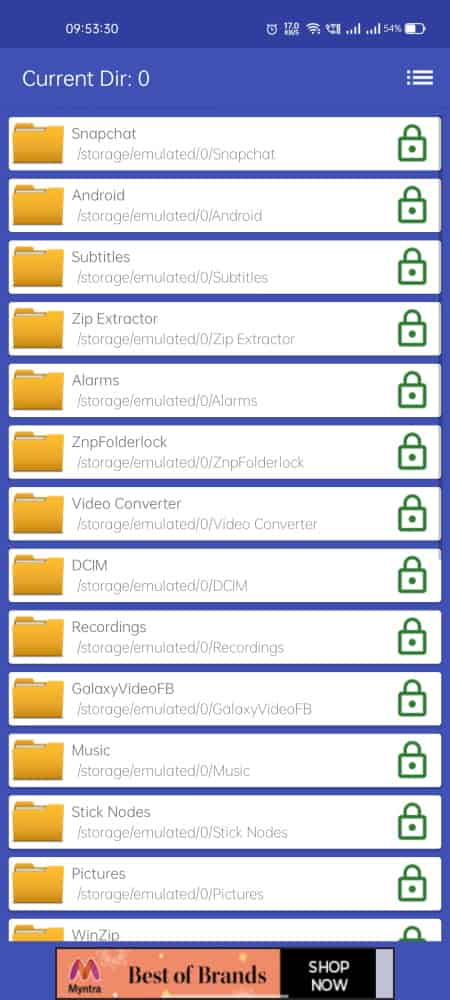Open the DCIM folder name
Image resolution: width=450 pixels, height=1000 pixels.
tap(89, 566)
